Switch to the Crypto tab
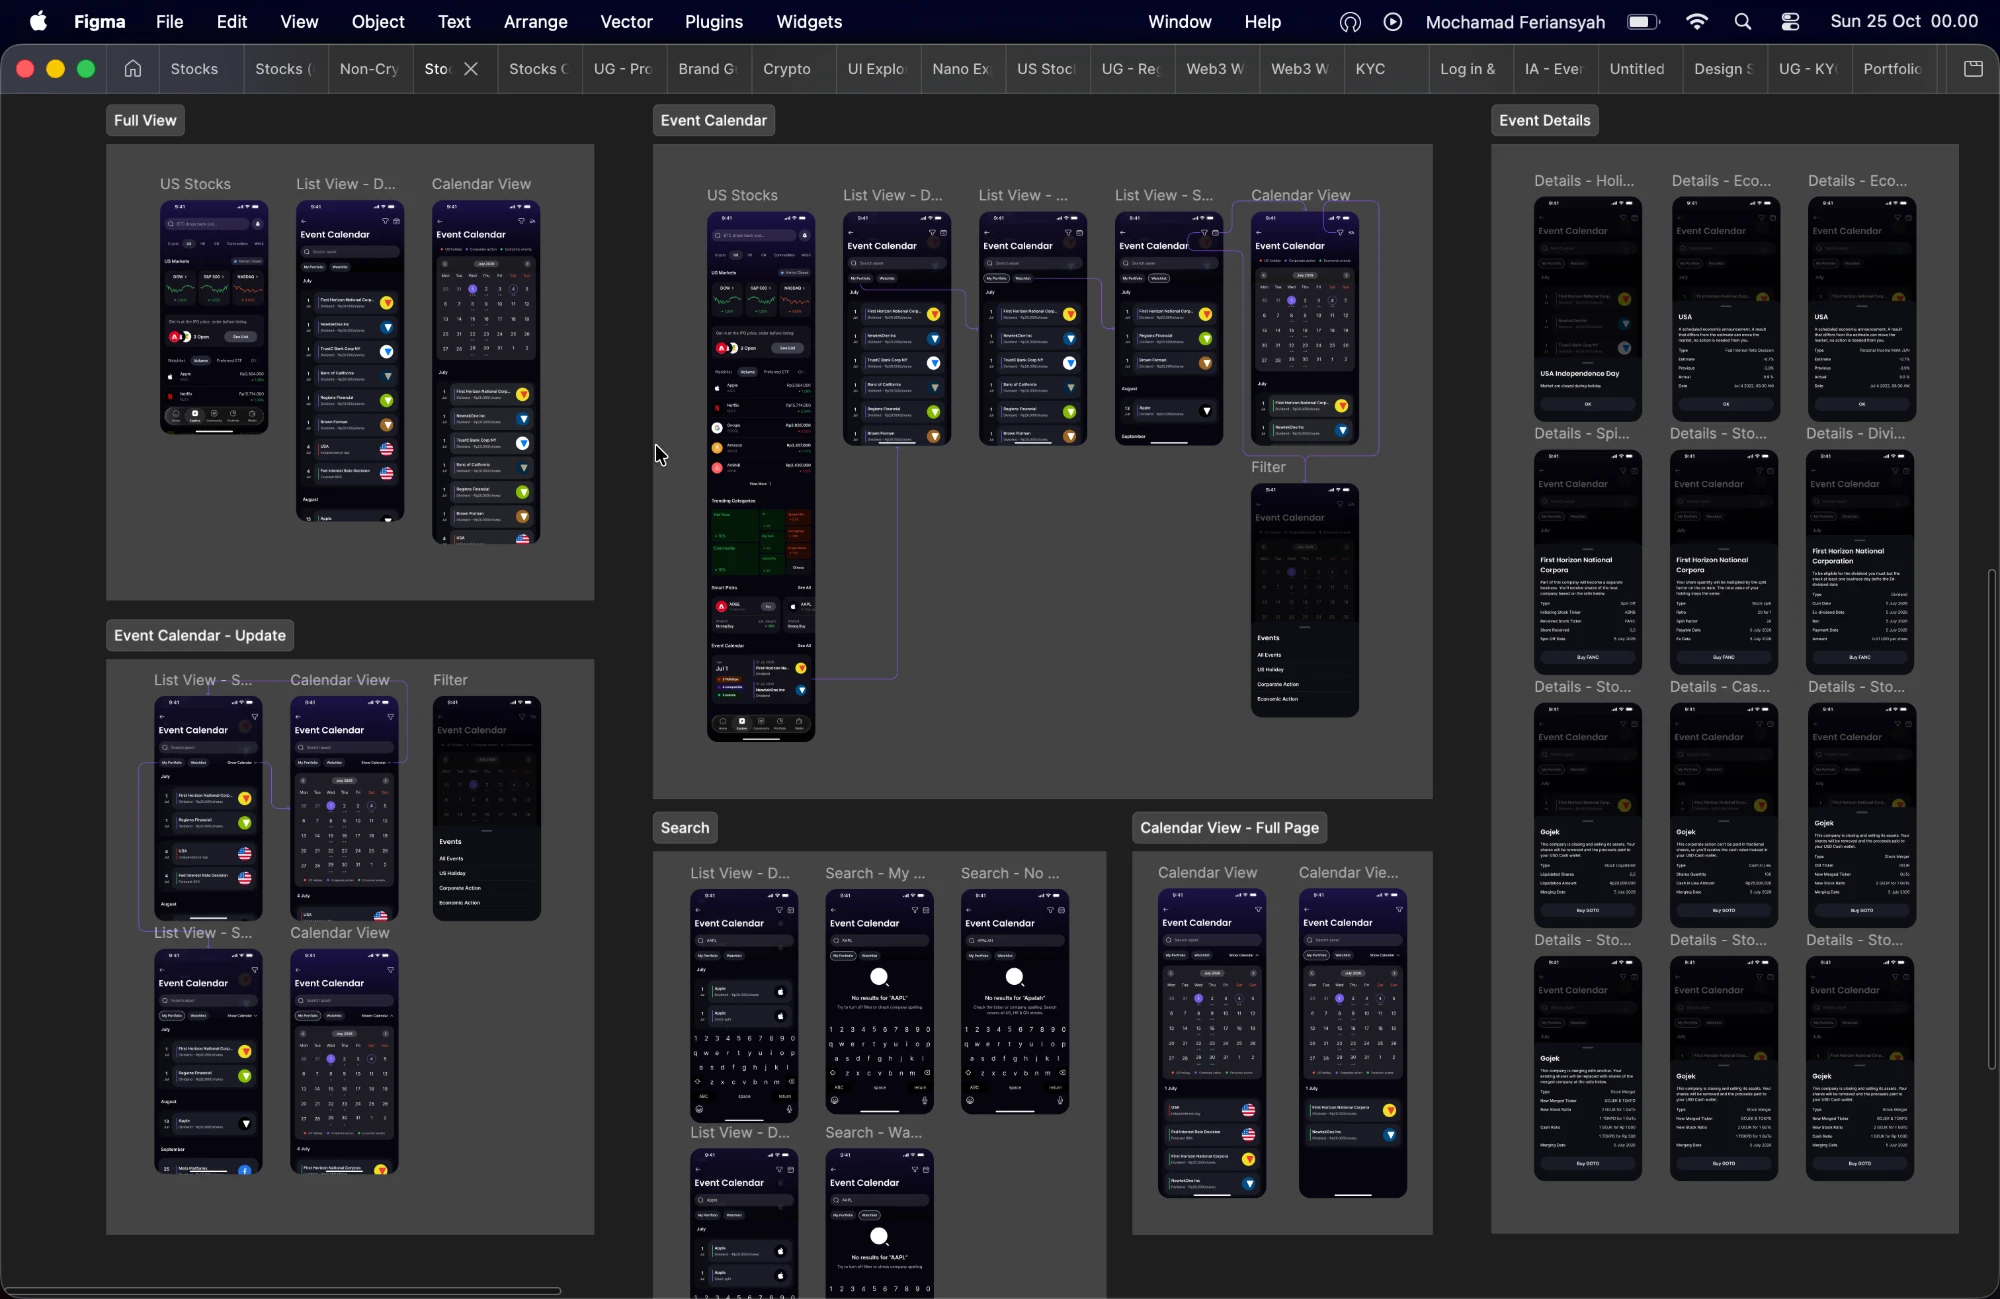This screenshot has width=2000, height=1299. coord(787,69)
